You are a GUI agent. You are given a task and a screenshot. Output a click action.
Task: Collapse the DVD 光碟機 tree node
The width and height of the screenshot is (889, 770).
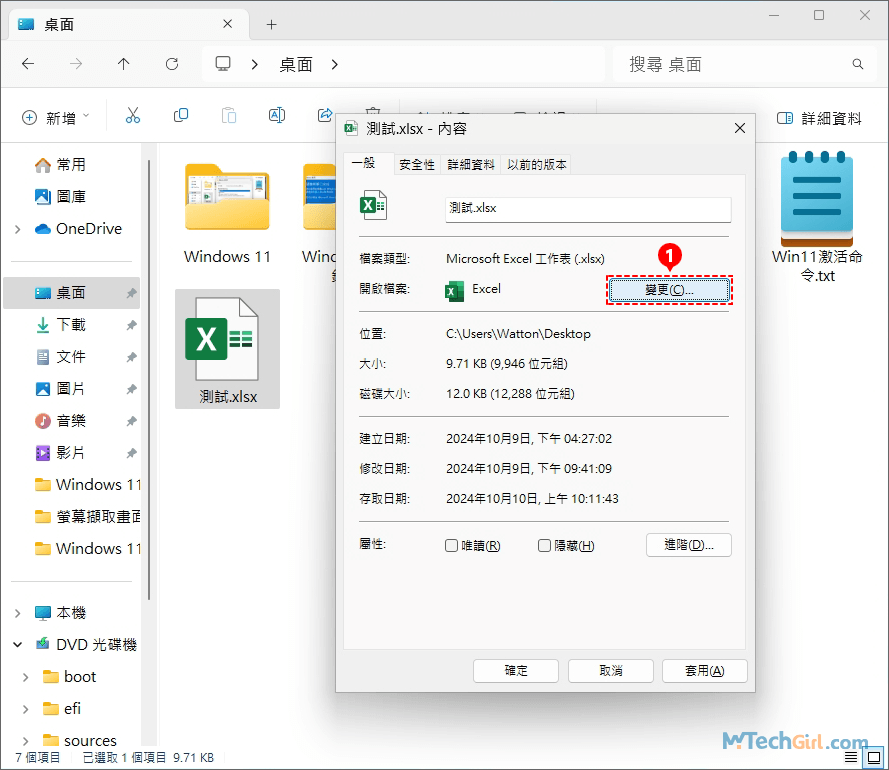coord(17,645)
